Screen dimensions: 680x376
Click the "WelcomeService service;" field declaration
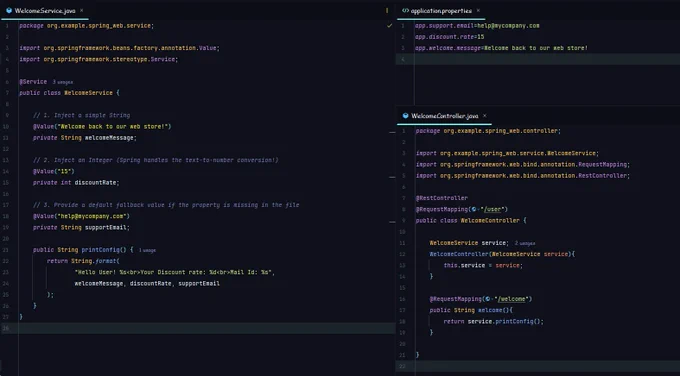click(x=469, y=243)
